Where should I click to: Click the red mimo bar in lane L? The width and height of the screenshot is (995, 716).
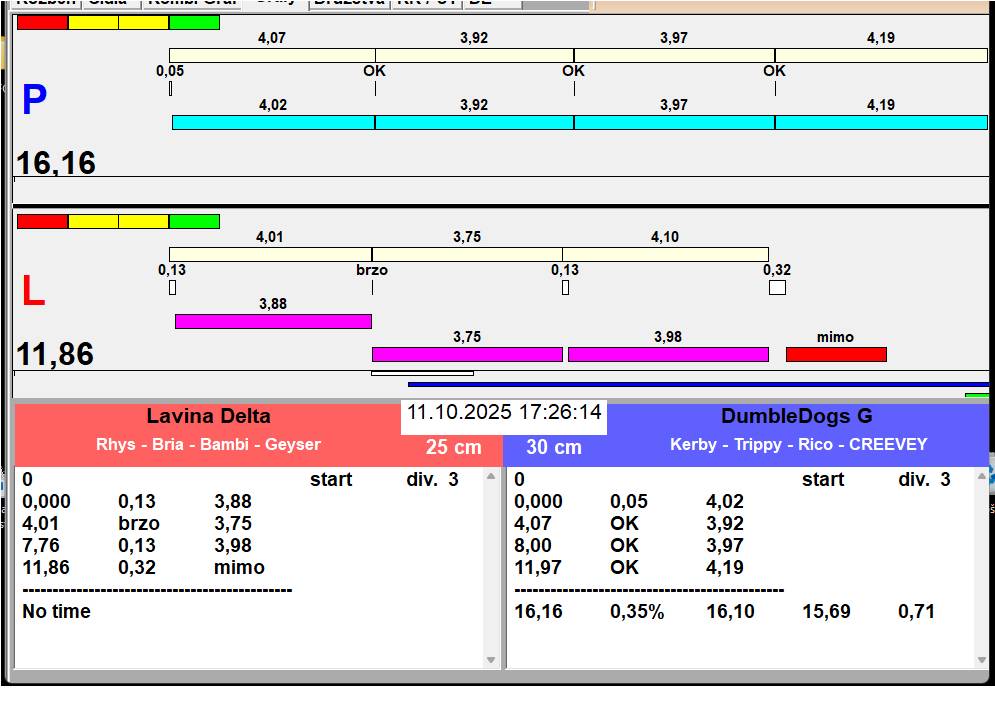[836, 354]
